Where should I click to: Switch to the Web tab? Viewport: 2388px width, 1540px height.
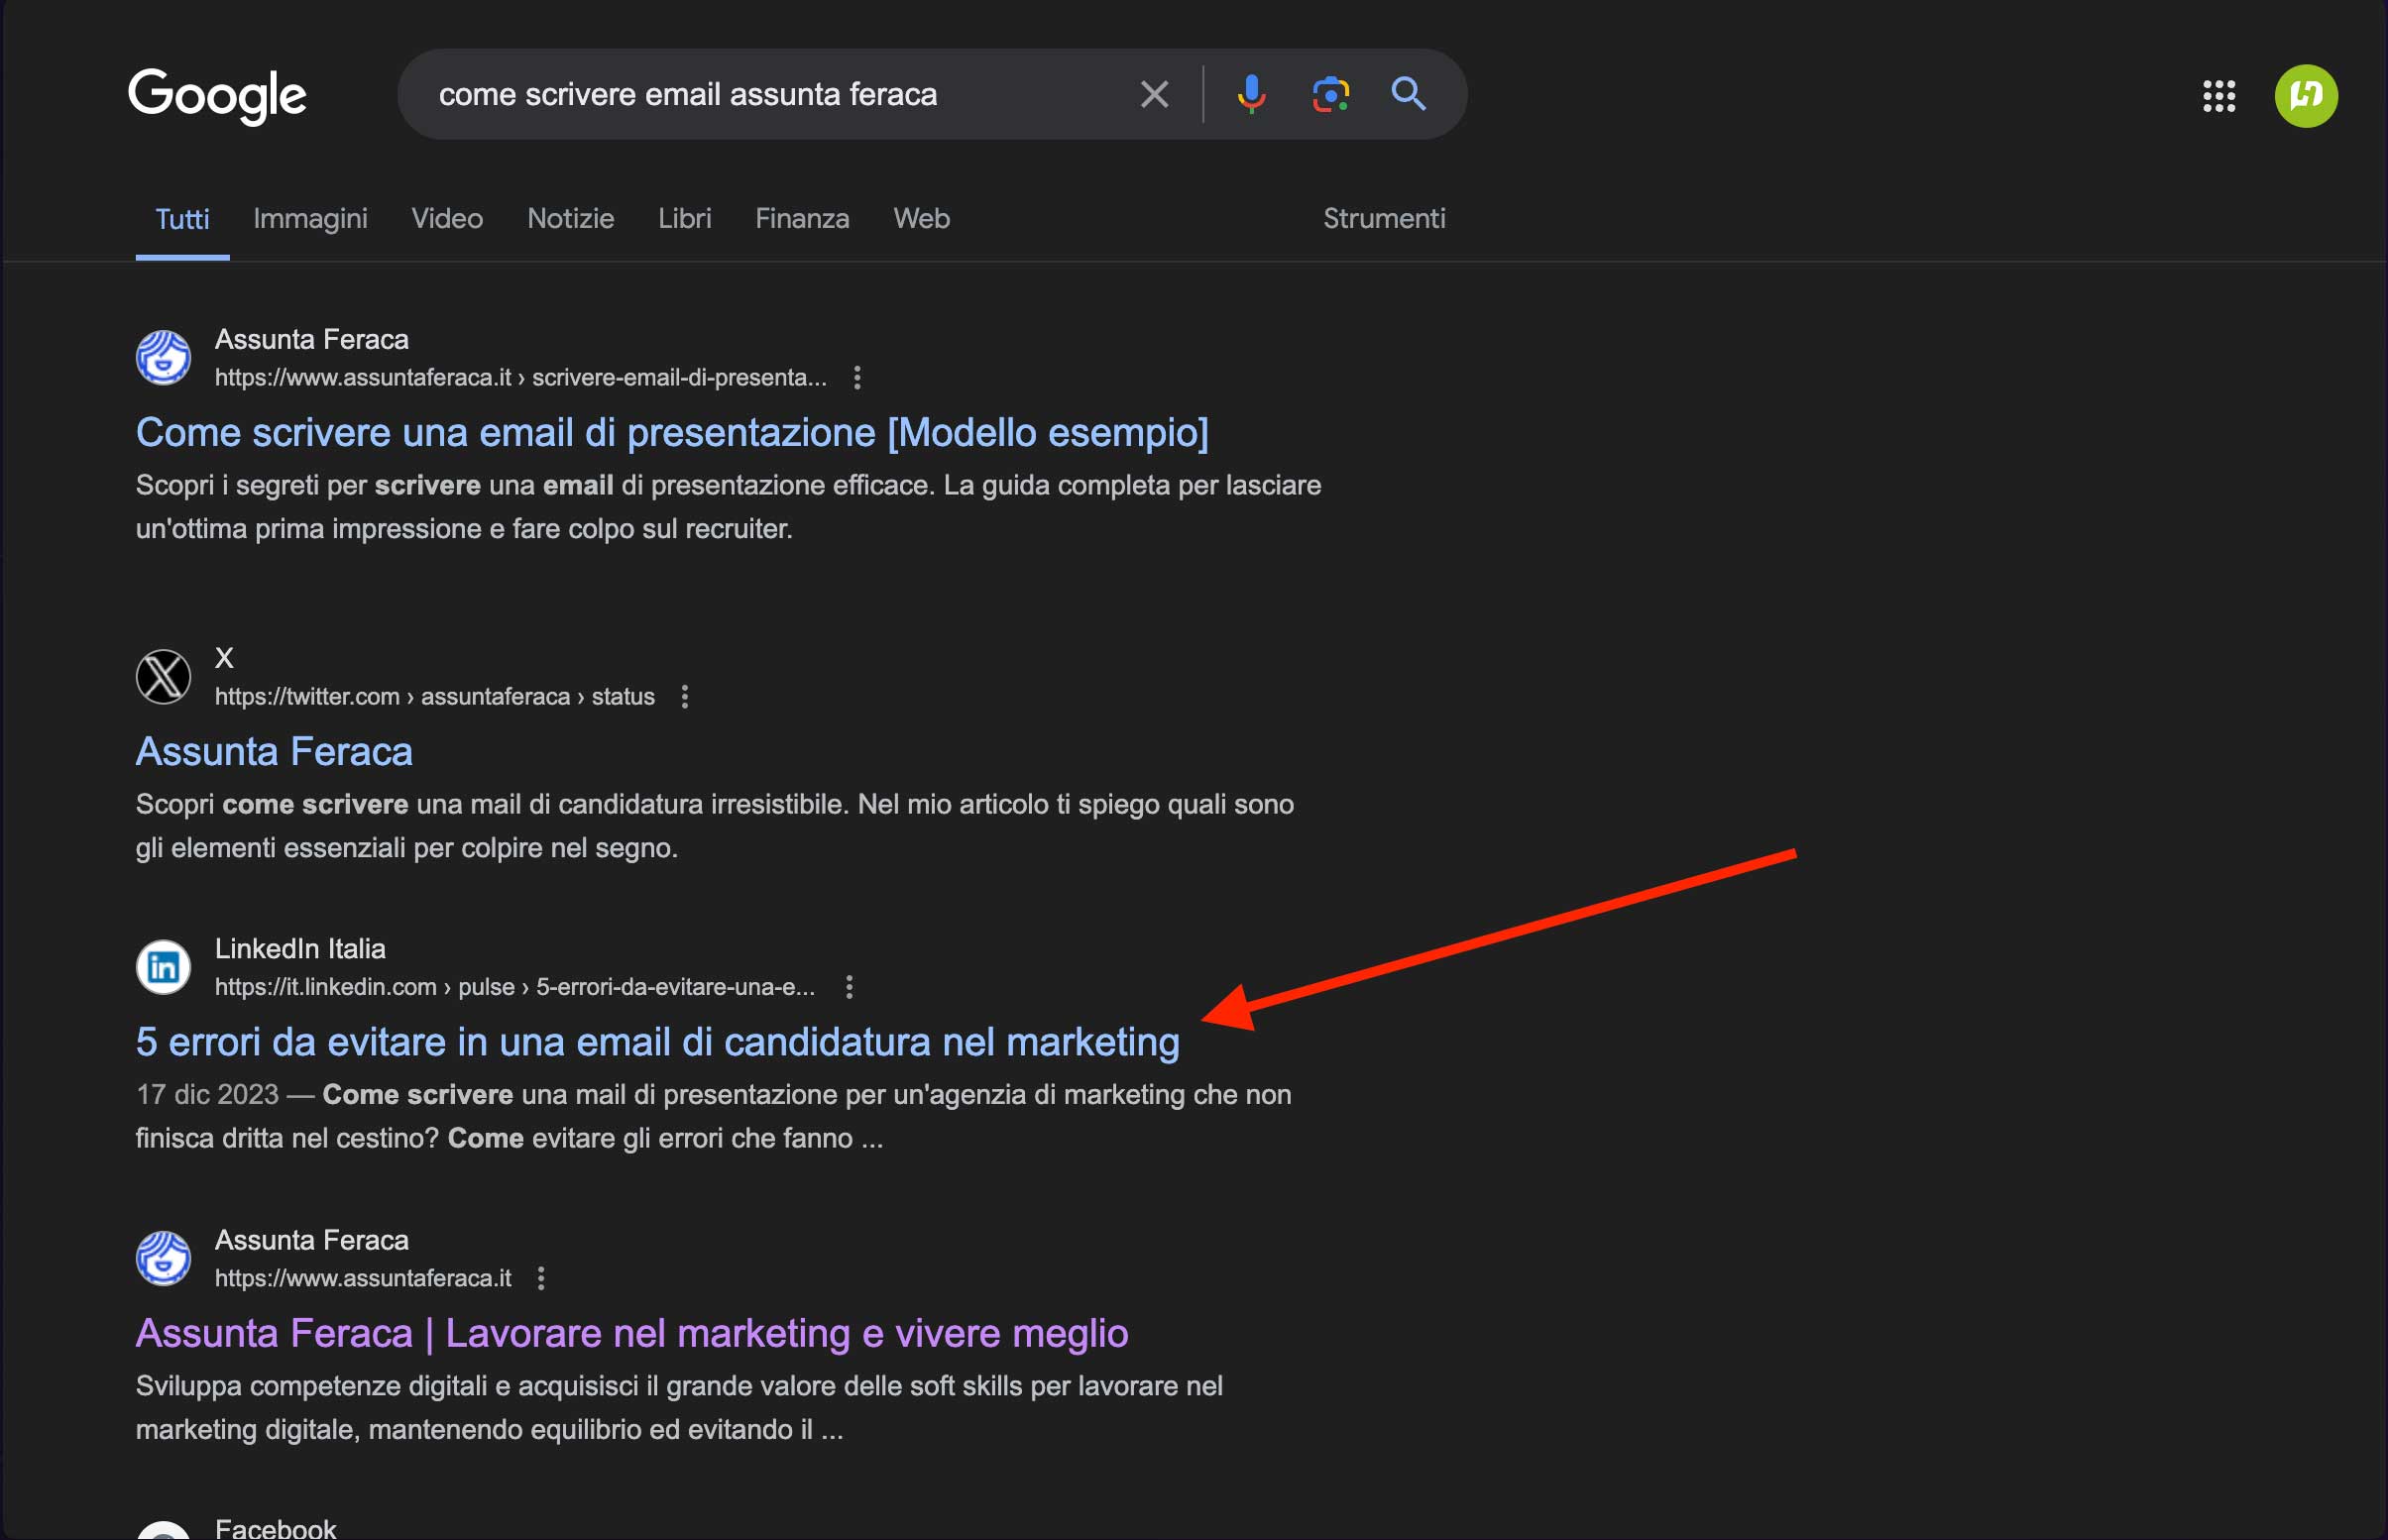921,219
